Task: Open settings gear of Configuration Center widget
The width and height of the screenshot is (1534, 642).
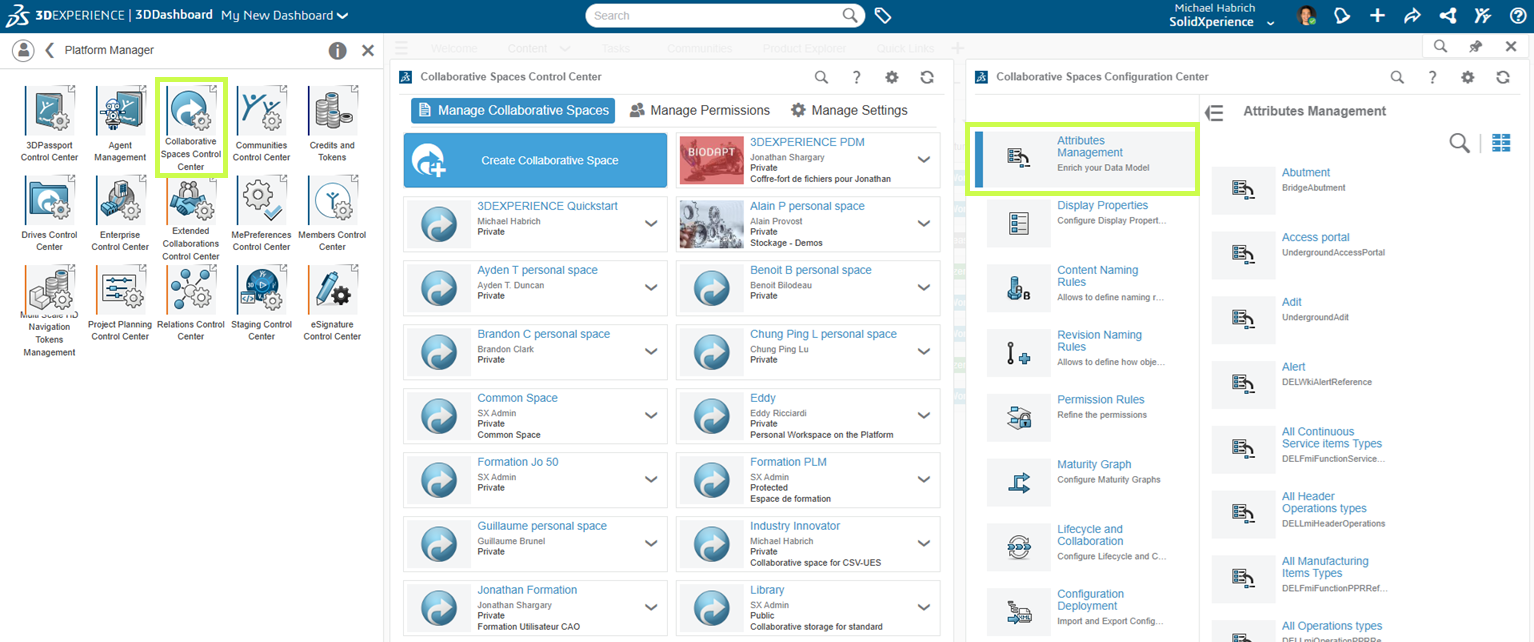Action: (1467, 77)
